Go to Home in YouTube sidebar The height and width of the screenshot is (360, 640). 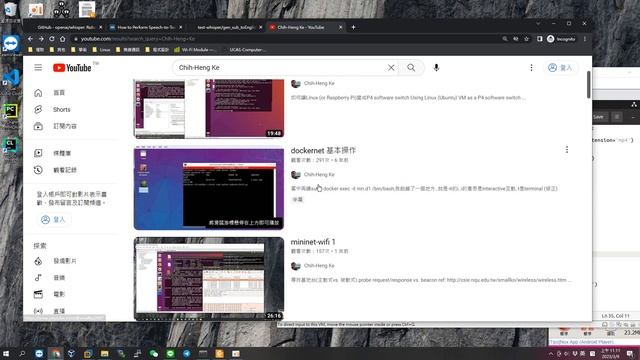[x=59, y=93]
